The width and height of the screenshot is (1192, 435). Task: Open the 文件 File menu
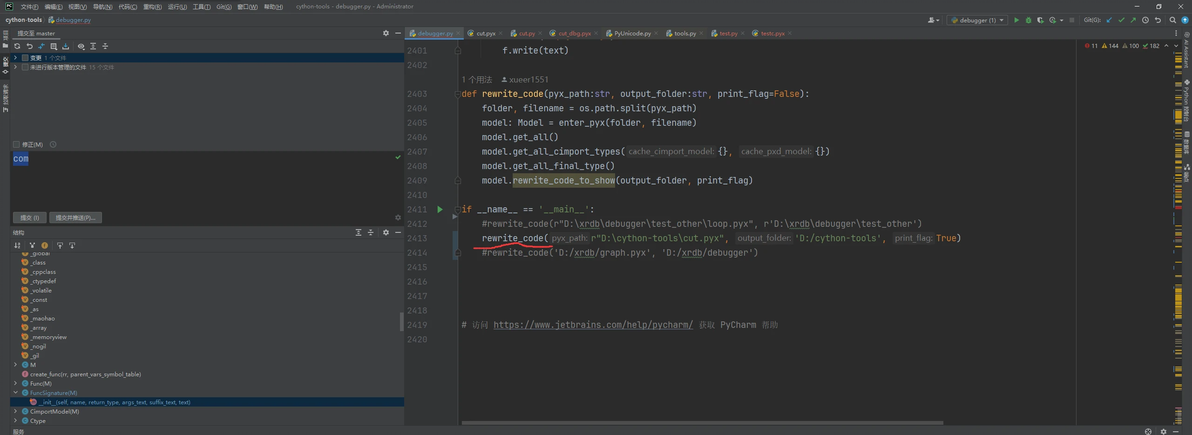30,6
